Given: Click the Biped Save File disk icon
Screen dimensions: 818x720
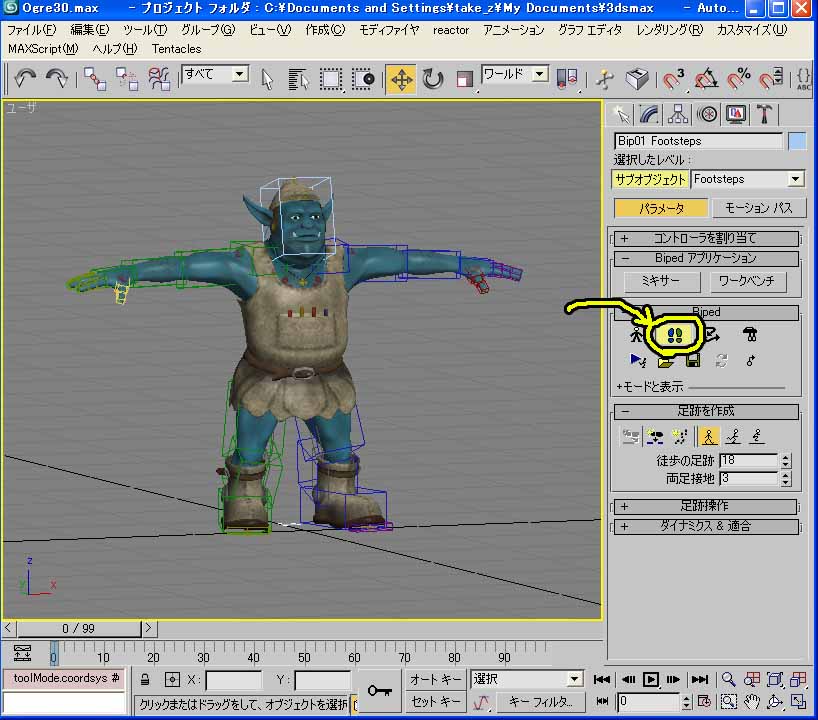Looking at the screenshot, I should pos(693,361).
